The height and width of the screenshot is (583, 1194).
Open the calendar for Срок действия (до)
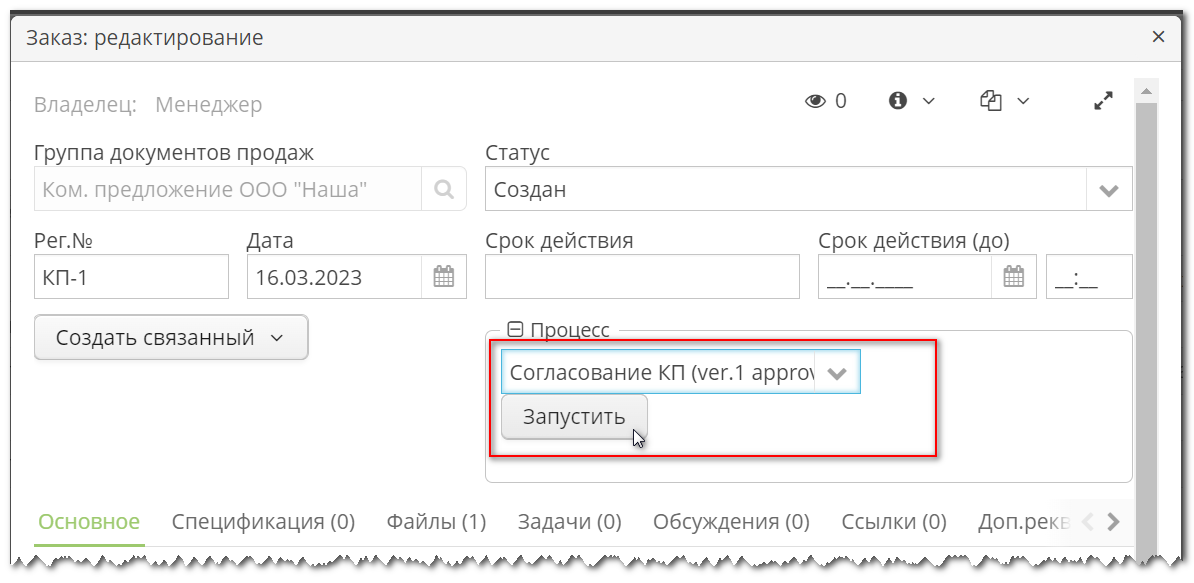(1014, 276)
